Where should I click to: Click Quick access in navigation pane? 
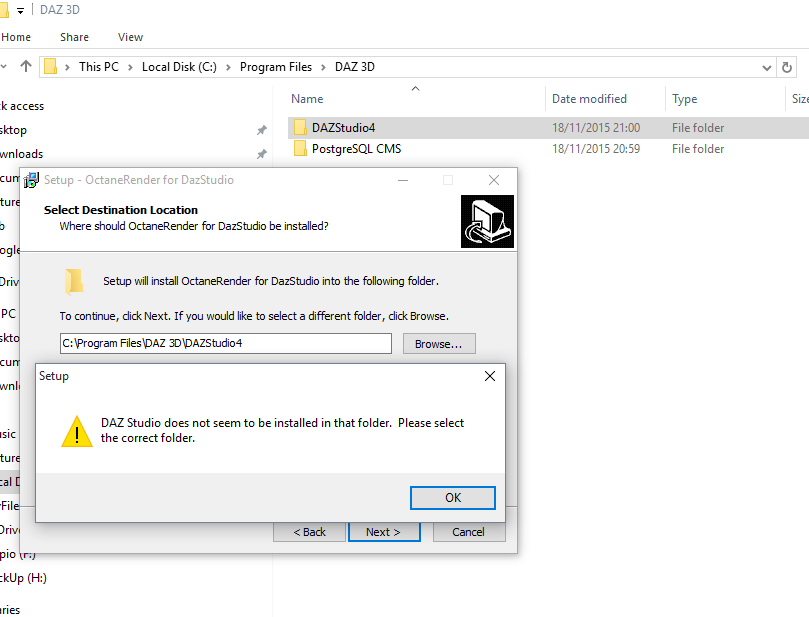coord(22,106)
